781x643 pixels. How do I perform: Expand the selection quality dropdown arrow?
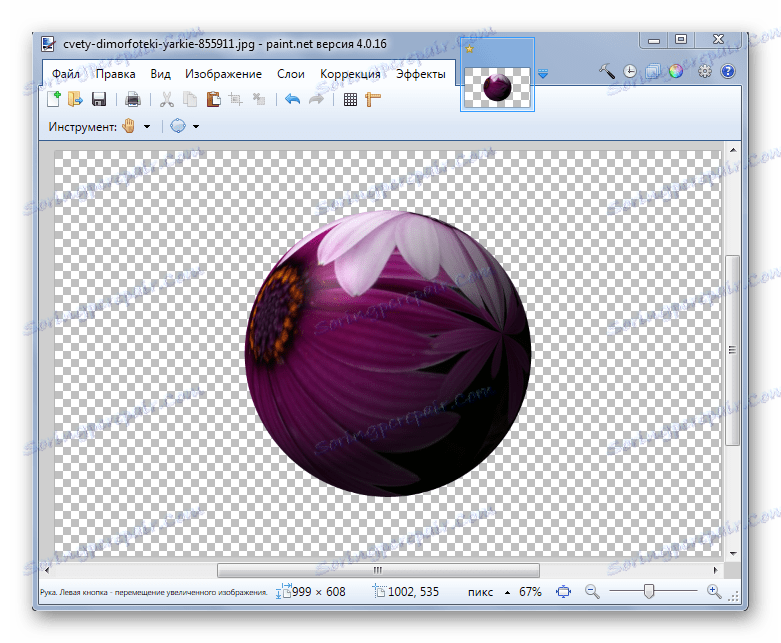pyautogui.click(x=196, y=127)
